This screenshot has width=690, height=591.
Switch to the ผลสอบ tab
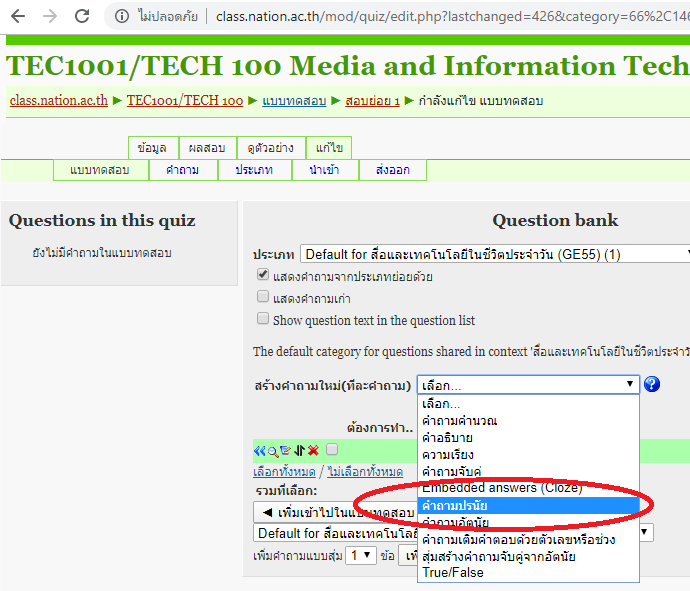point(208,147)
